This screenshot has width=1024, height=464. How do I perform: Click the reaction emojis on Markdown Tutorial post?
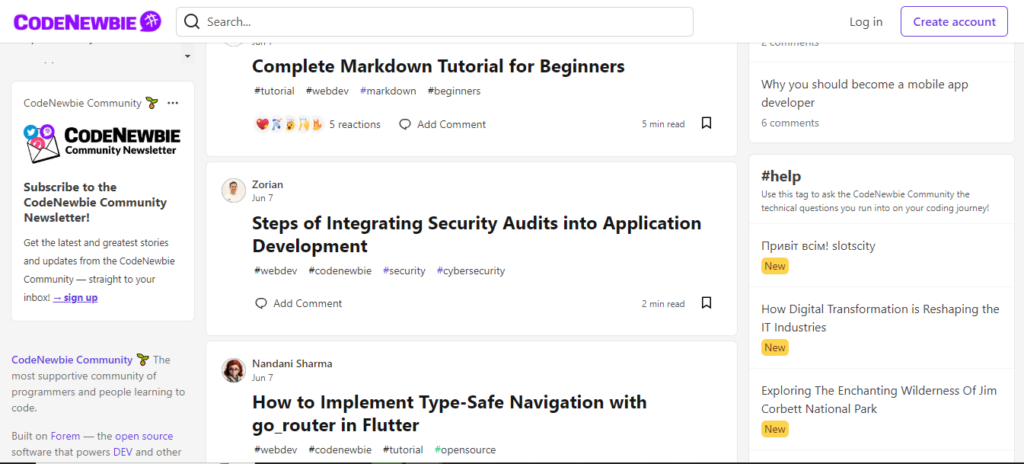[x=289, y=124]
